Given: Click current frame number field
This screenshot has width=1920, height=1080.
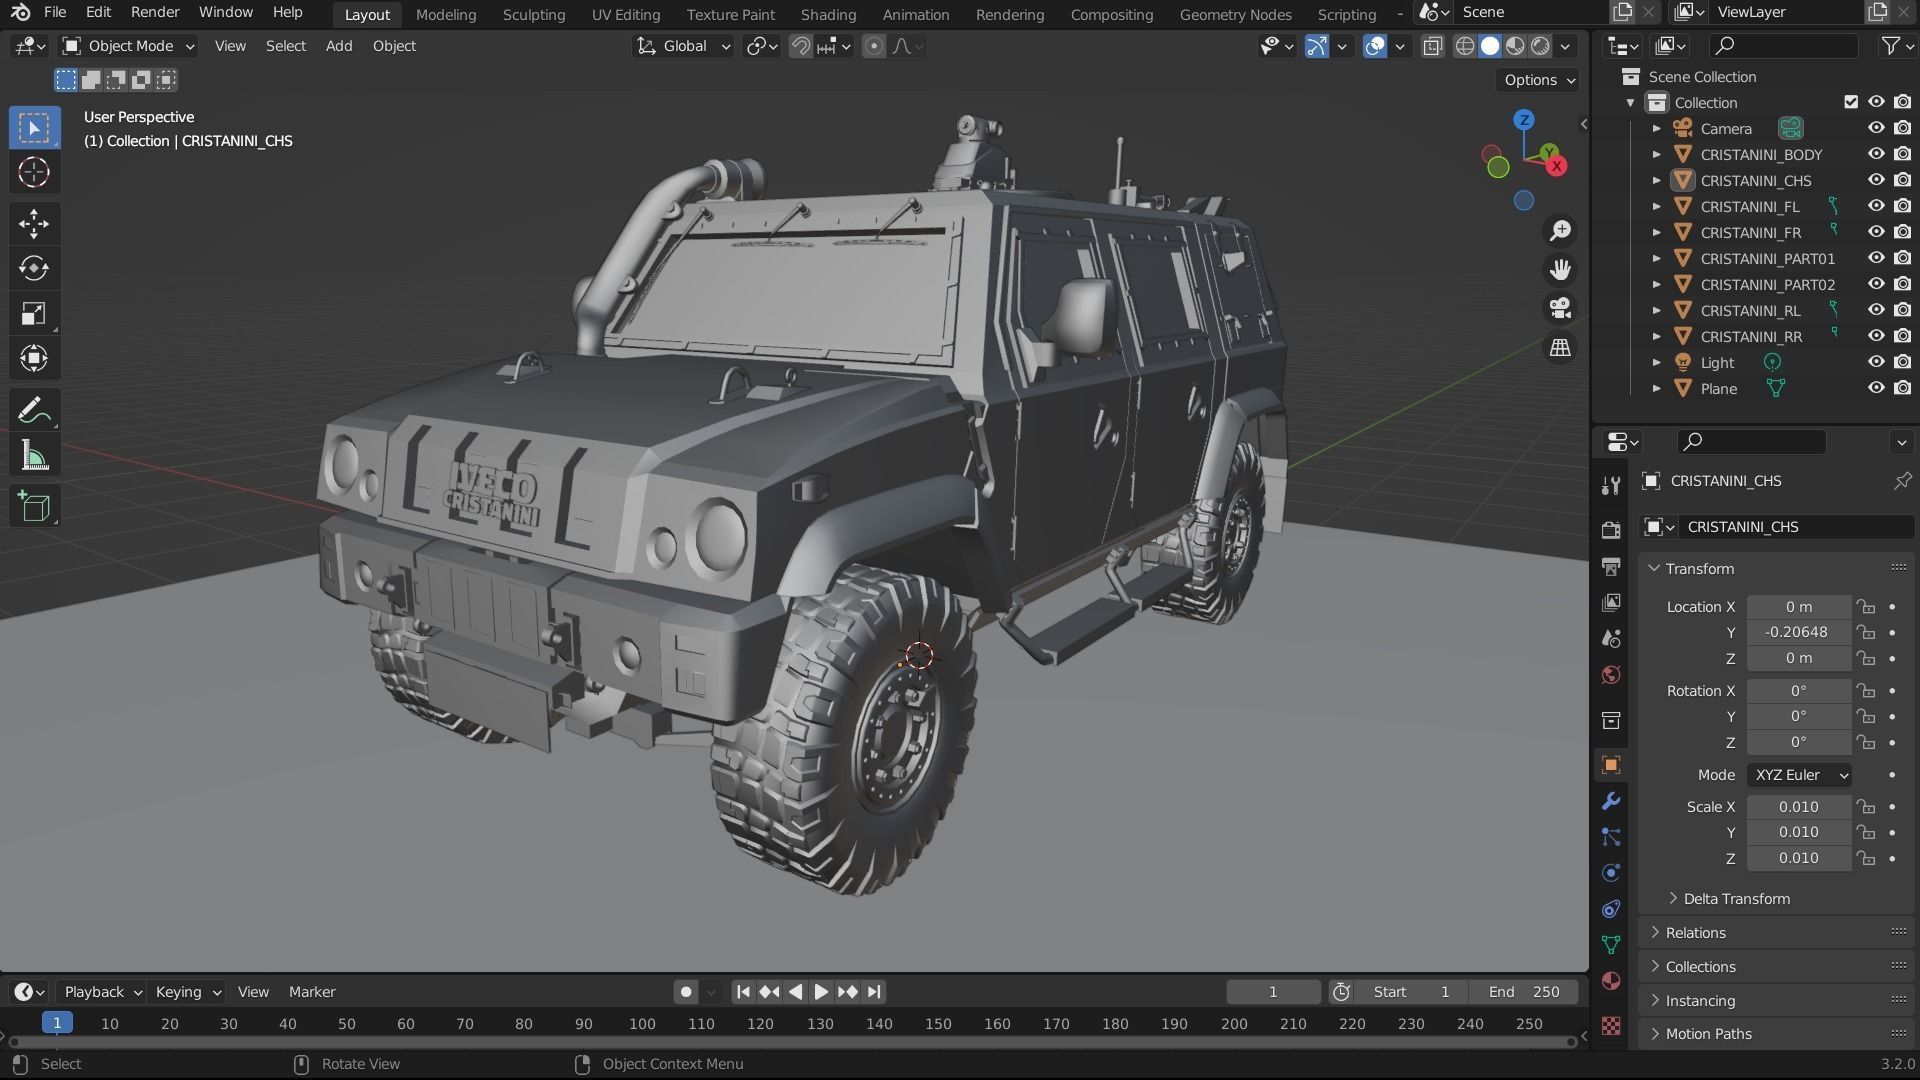Looking at the screenshot, I should [x=1273, y=992].
